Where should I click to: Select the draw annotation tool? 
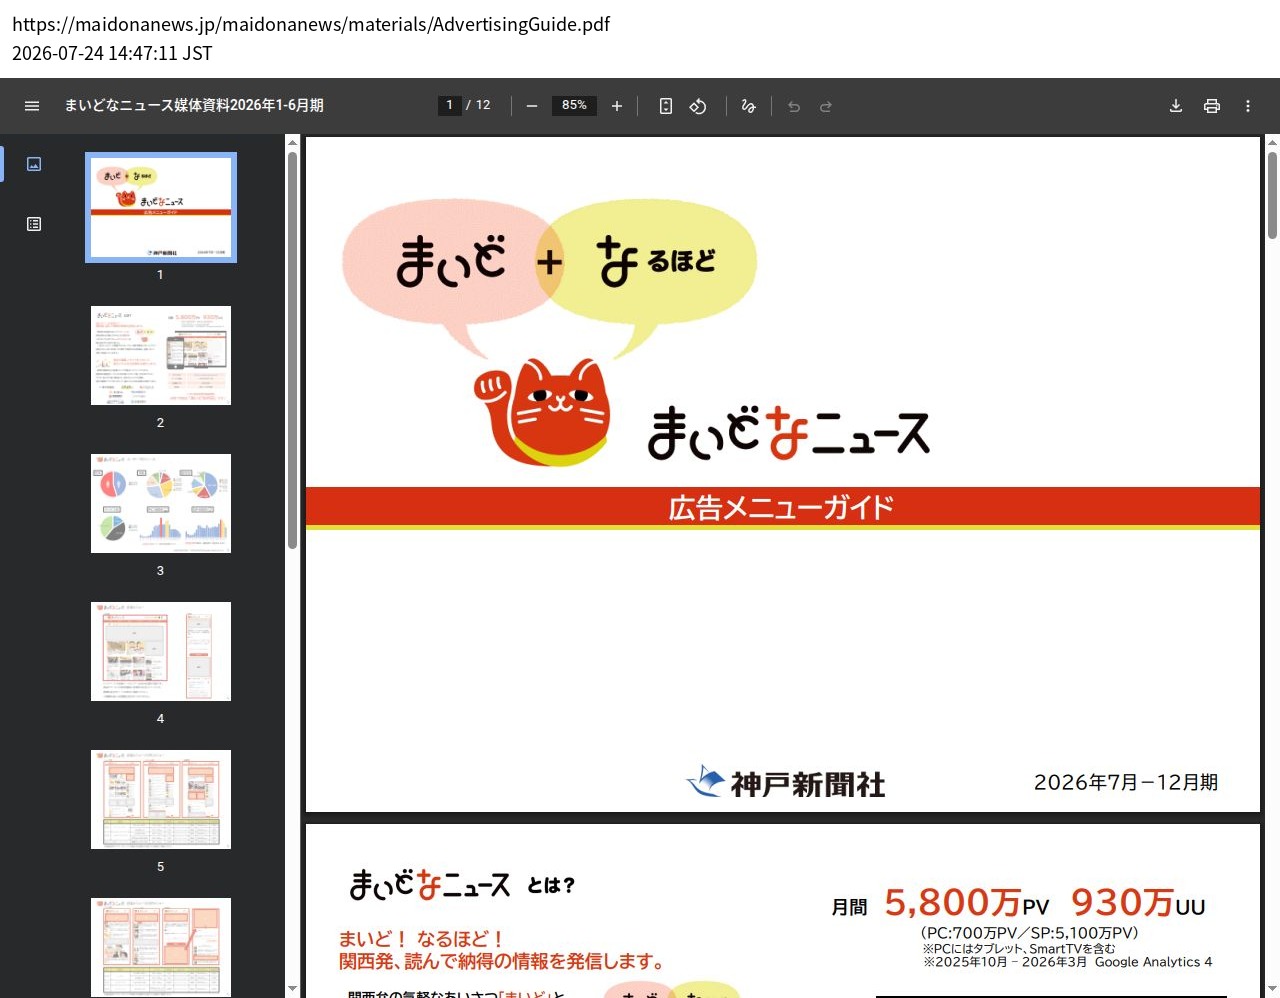[748, 106]
